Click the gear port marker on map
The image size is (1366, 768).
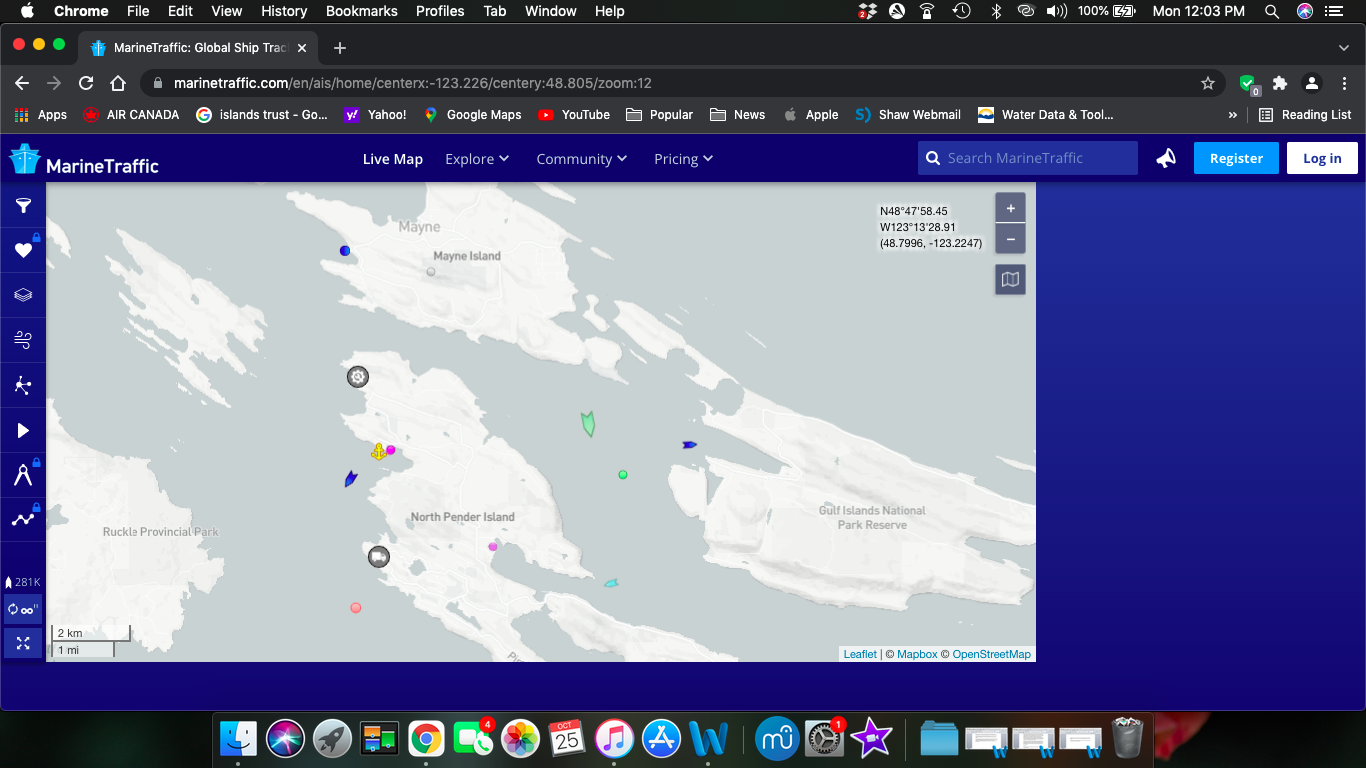[358, 377]
